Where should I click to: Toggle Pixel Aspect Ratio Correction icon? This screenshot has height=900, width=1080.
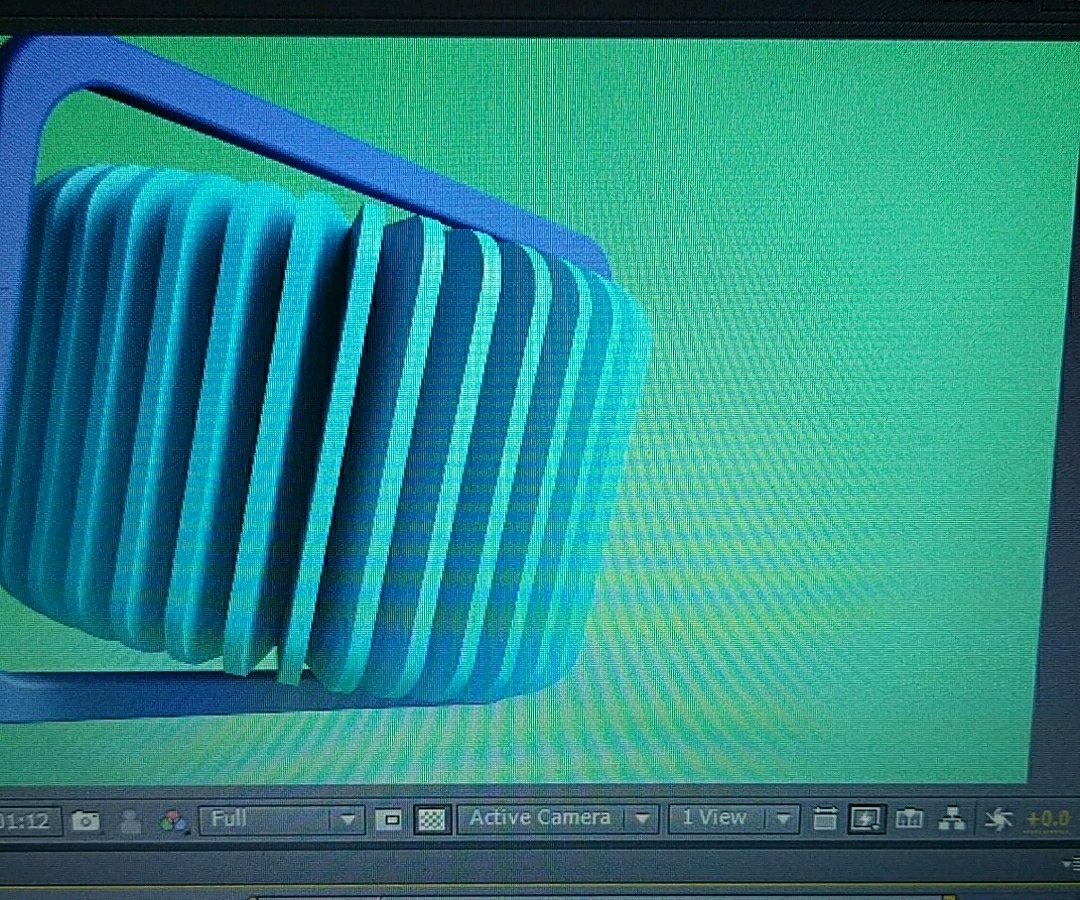point(824,818)
